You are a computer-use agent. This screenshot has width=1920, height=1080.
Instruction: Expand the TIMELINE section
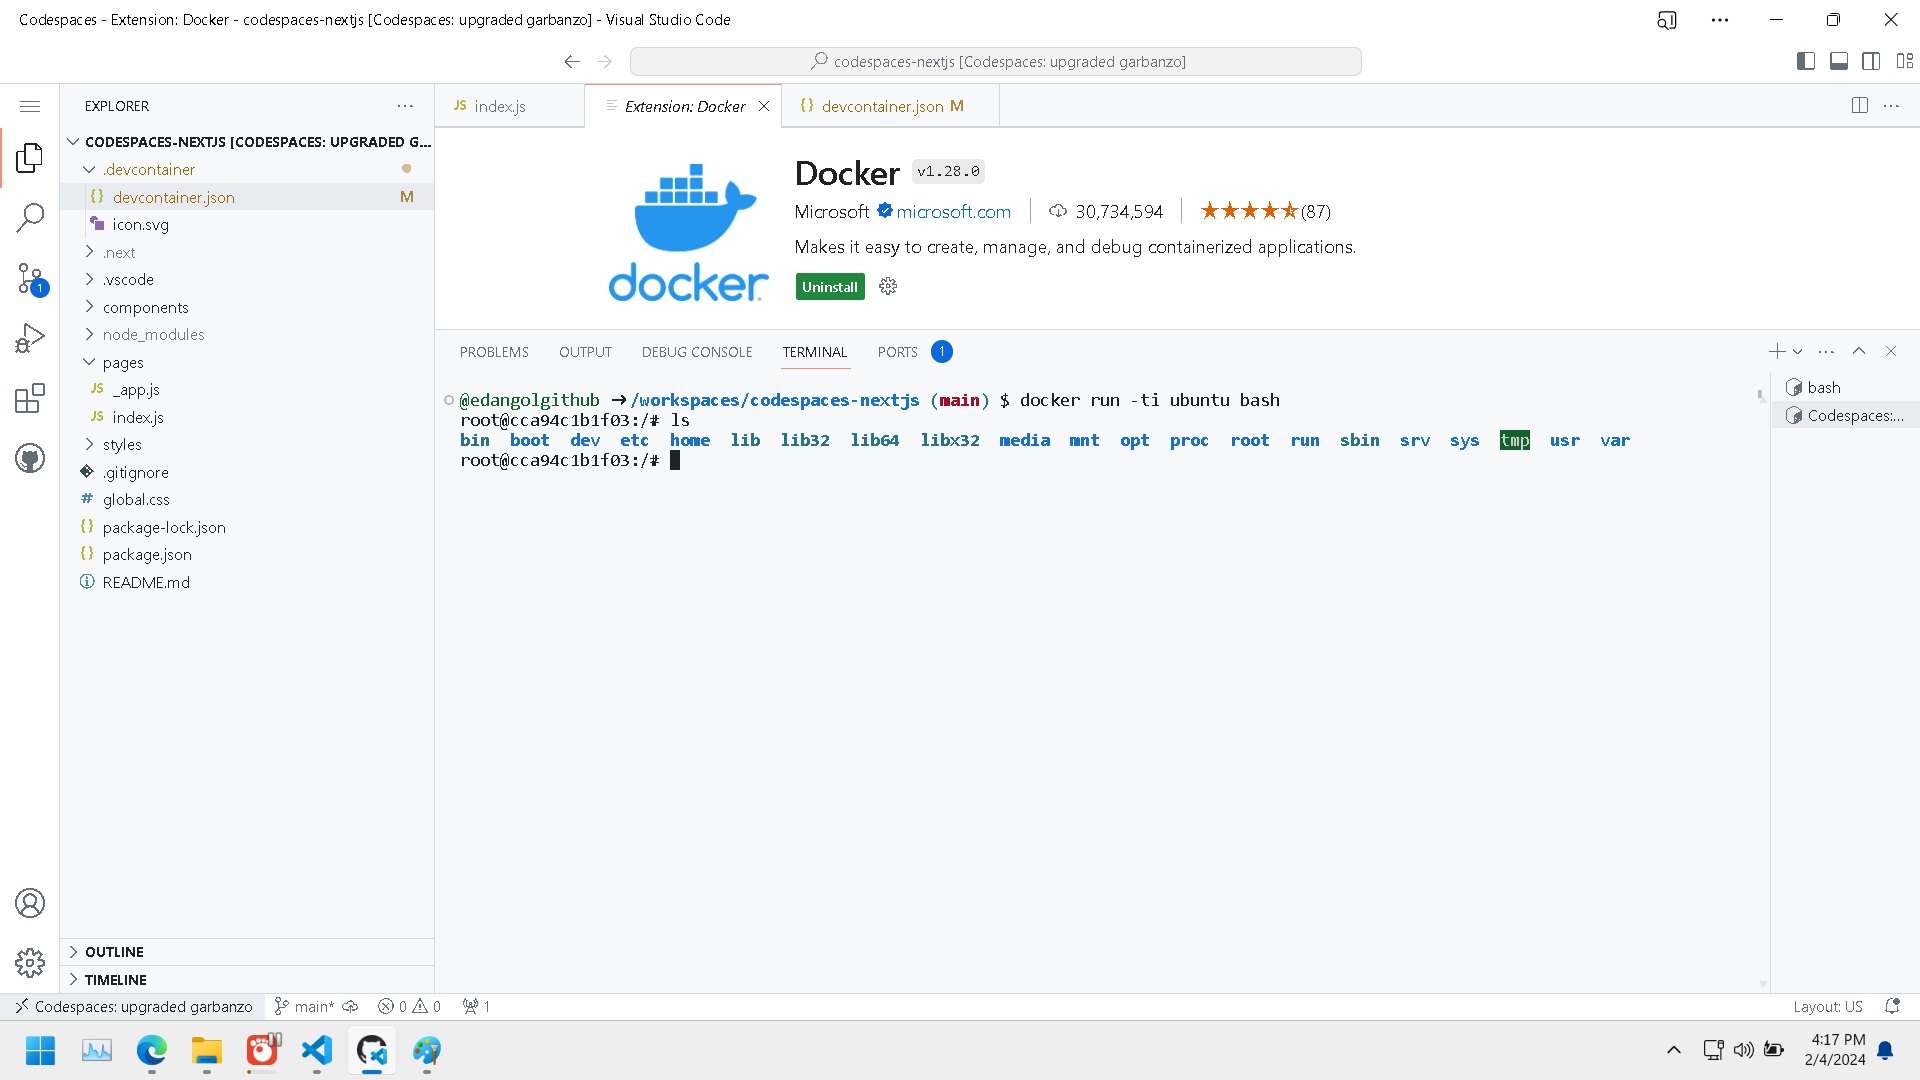pos(247,980)
